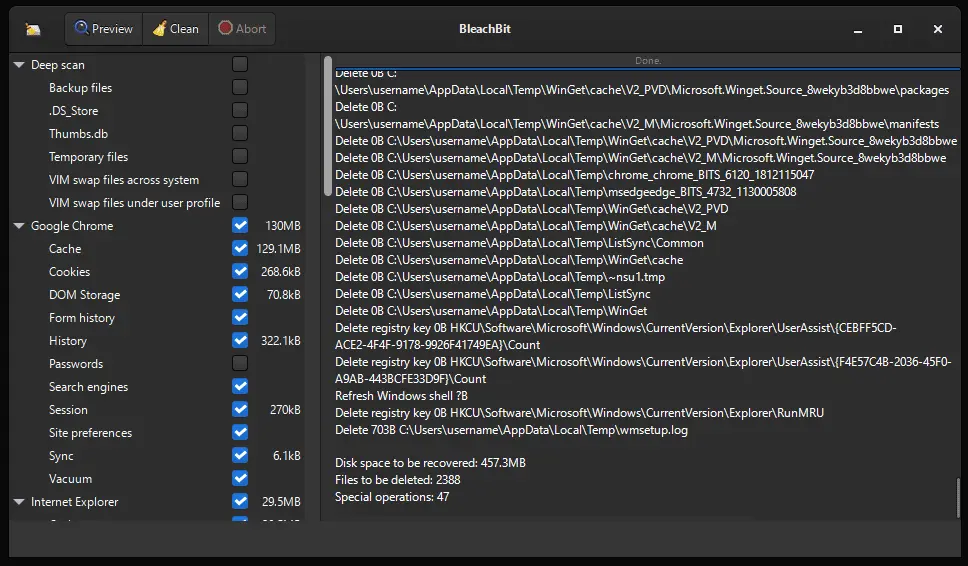The width and height of the screenshot is (968, 566).
Task: Select the Site preferences item
Action: coord(90,433)
